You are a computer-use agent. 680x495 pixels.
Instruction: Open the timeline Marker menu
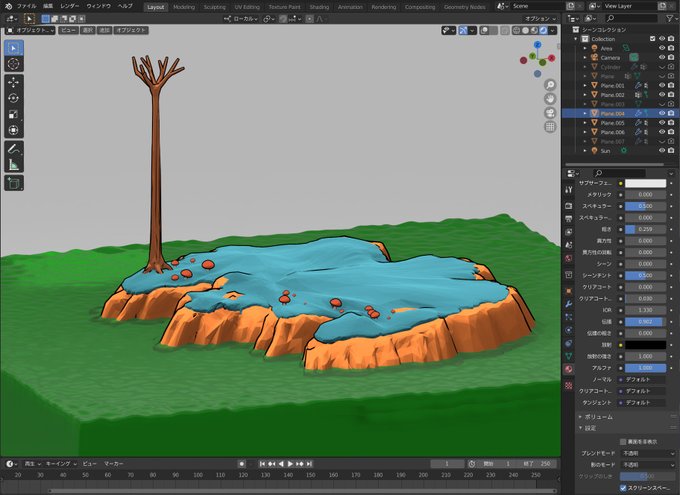point(114,464)
